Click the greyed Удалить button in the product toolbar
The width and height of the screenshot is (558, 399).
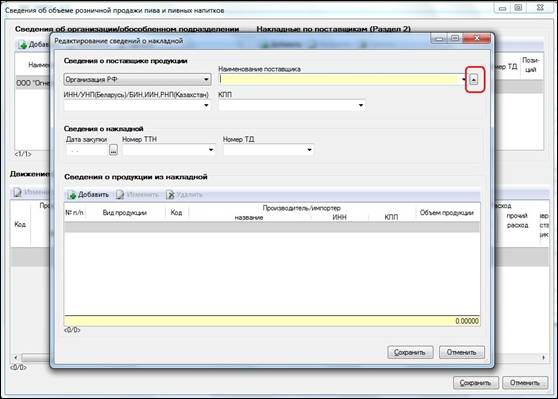(x=184, y=195)
